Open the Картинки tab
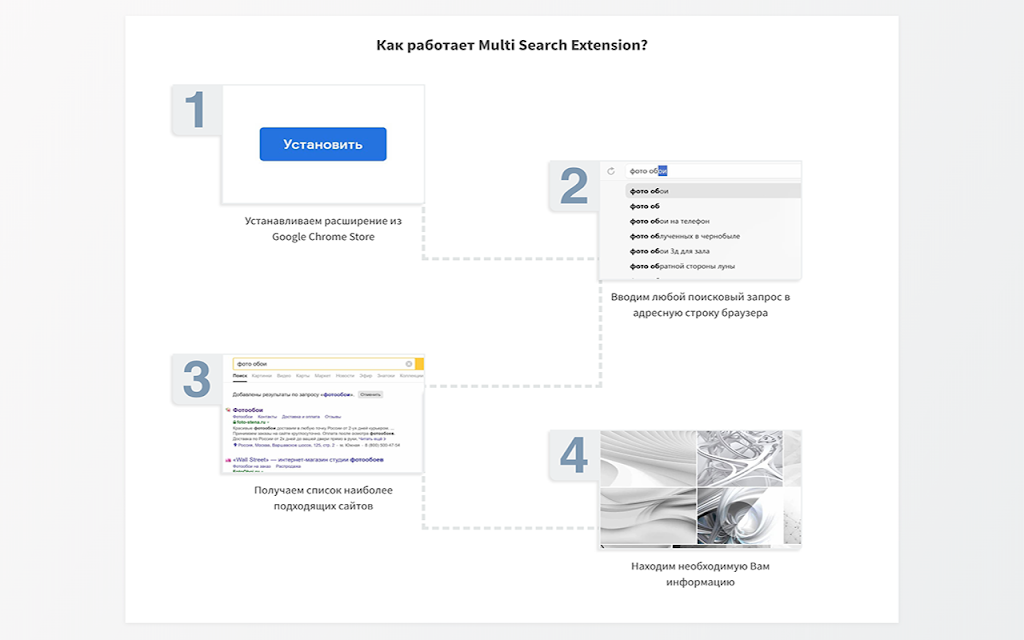The height and width of the screenshot is (640, 1024). pos(262,376)
